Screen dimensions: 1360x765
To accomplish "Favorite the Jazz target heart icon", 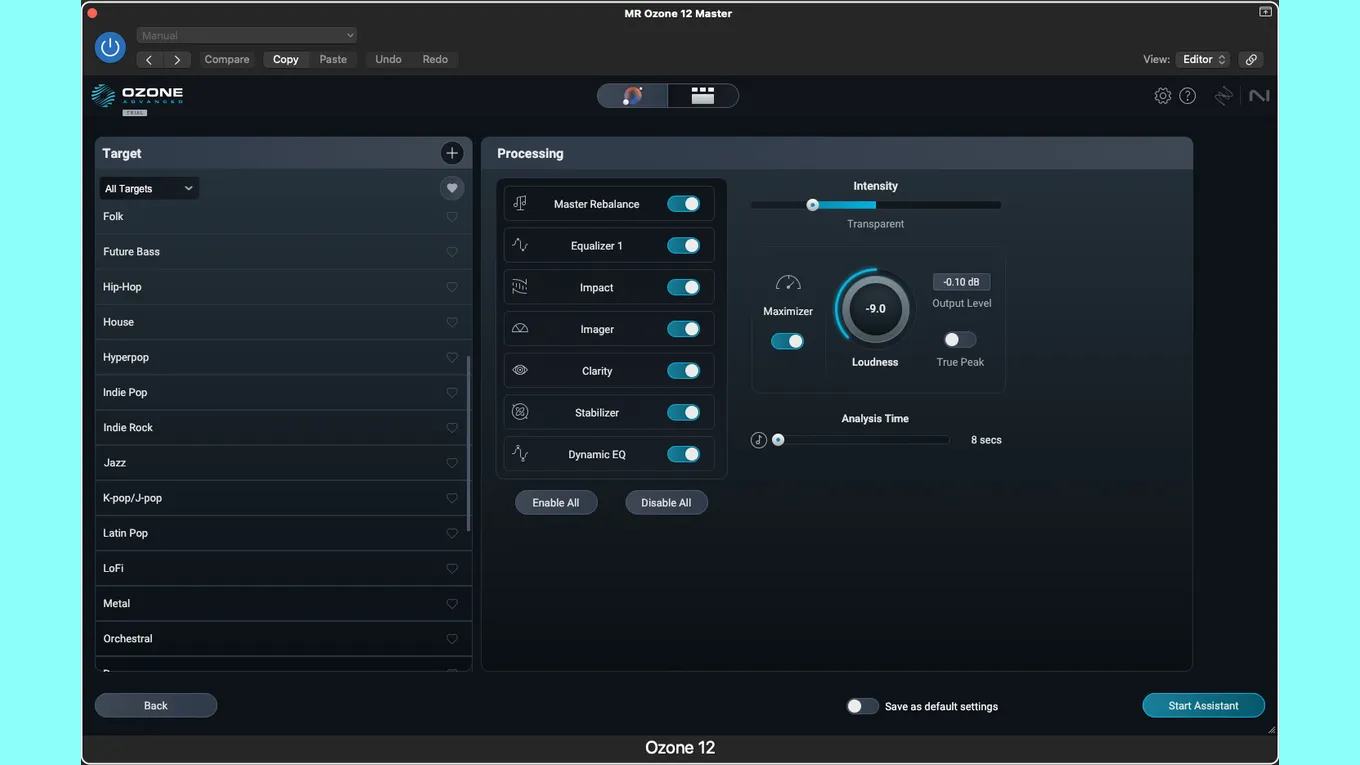I will [x=452, y=463].
